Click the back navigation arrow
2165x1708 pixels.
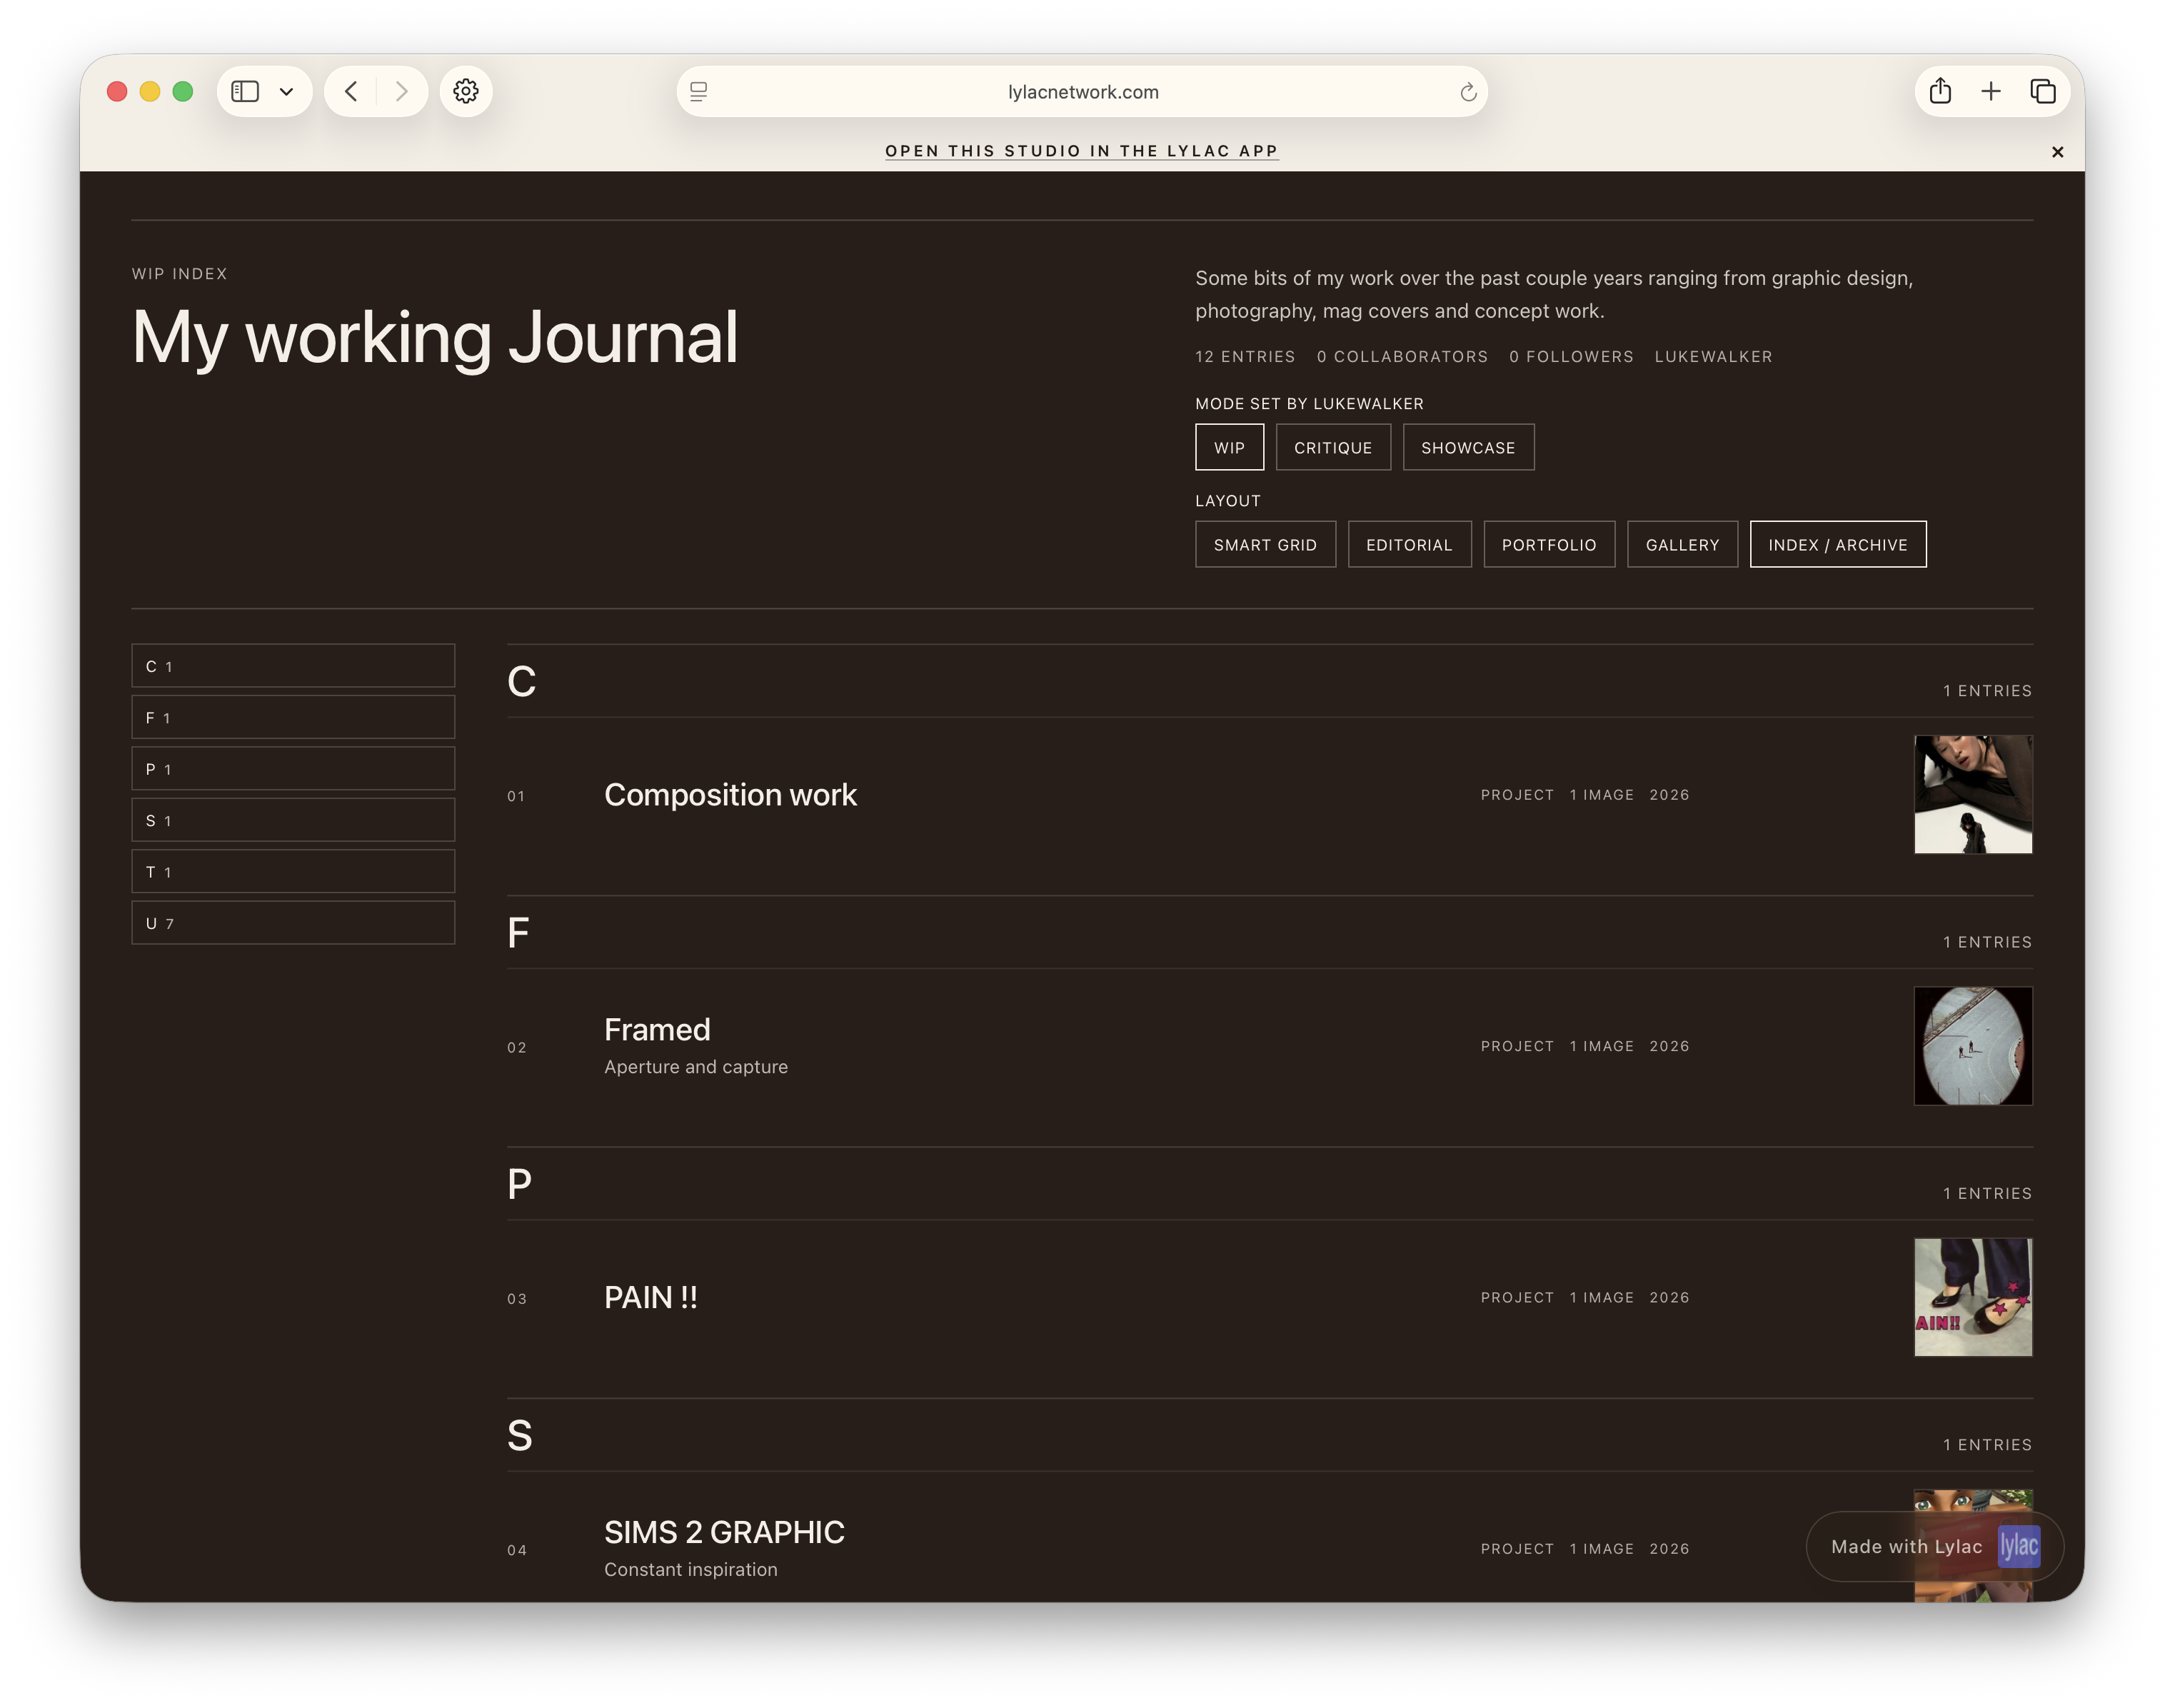pyautogui.click(x=350, y=91)
